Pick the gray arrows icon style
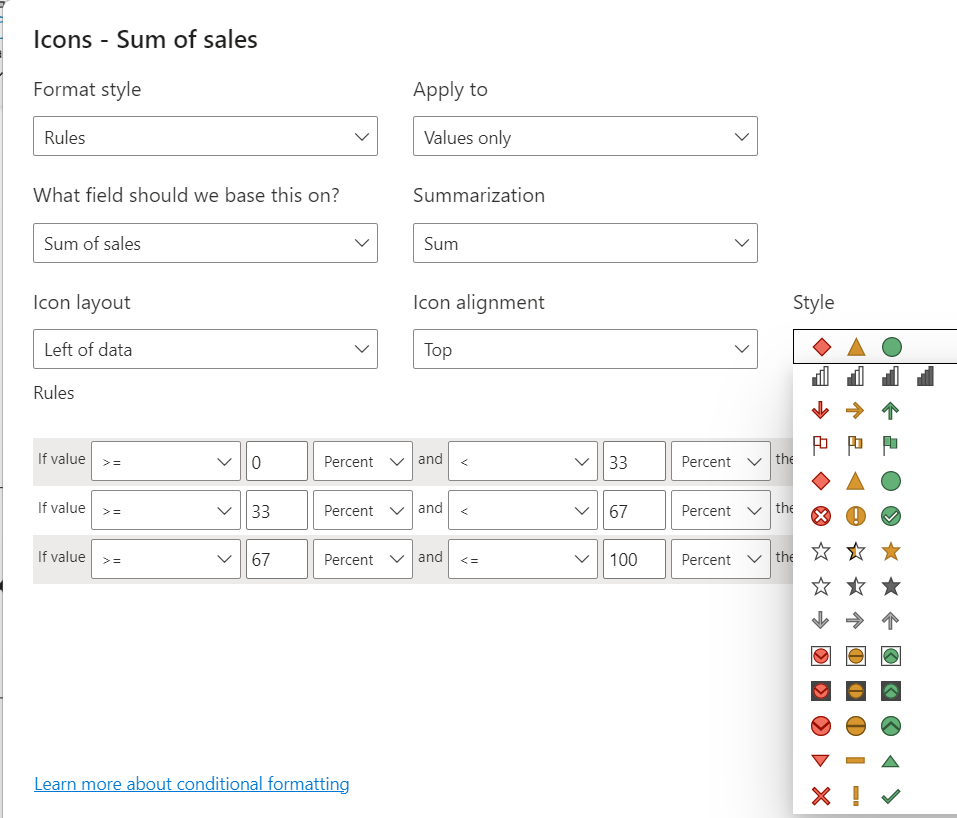 856,621
